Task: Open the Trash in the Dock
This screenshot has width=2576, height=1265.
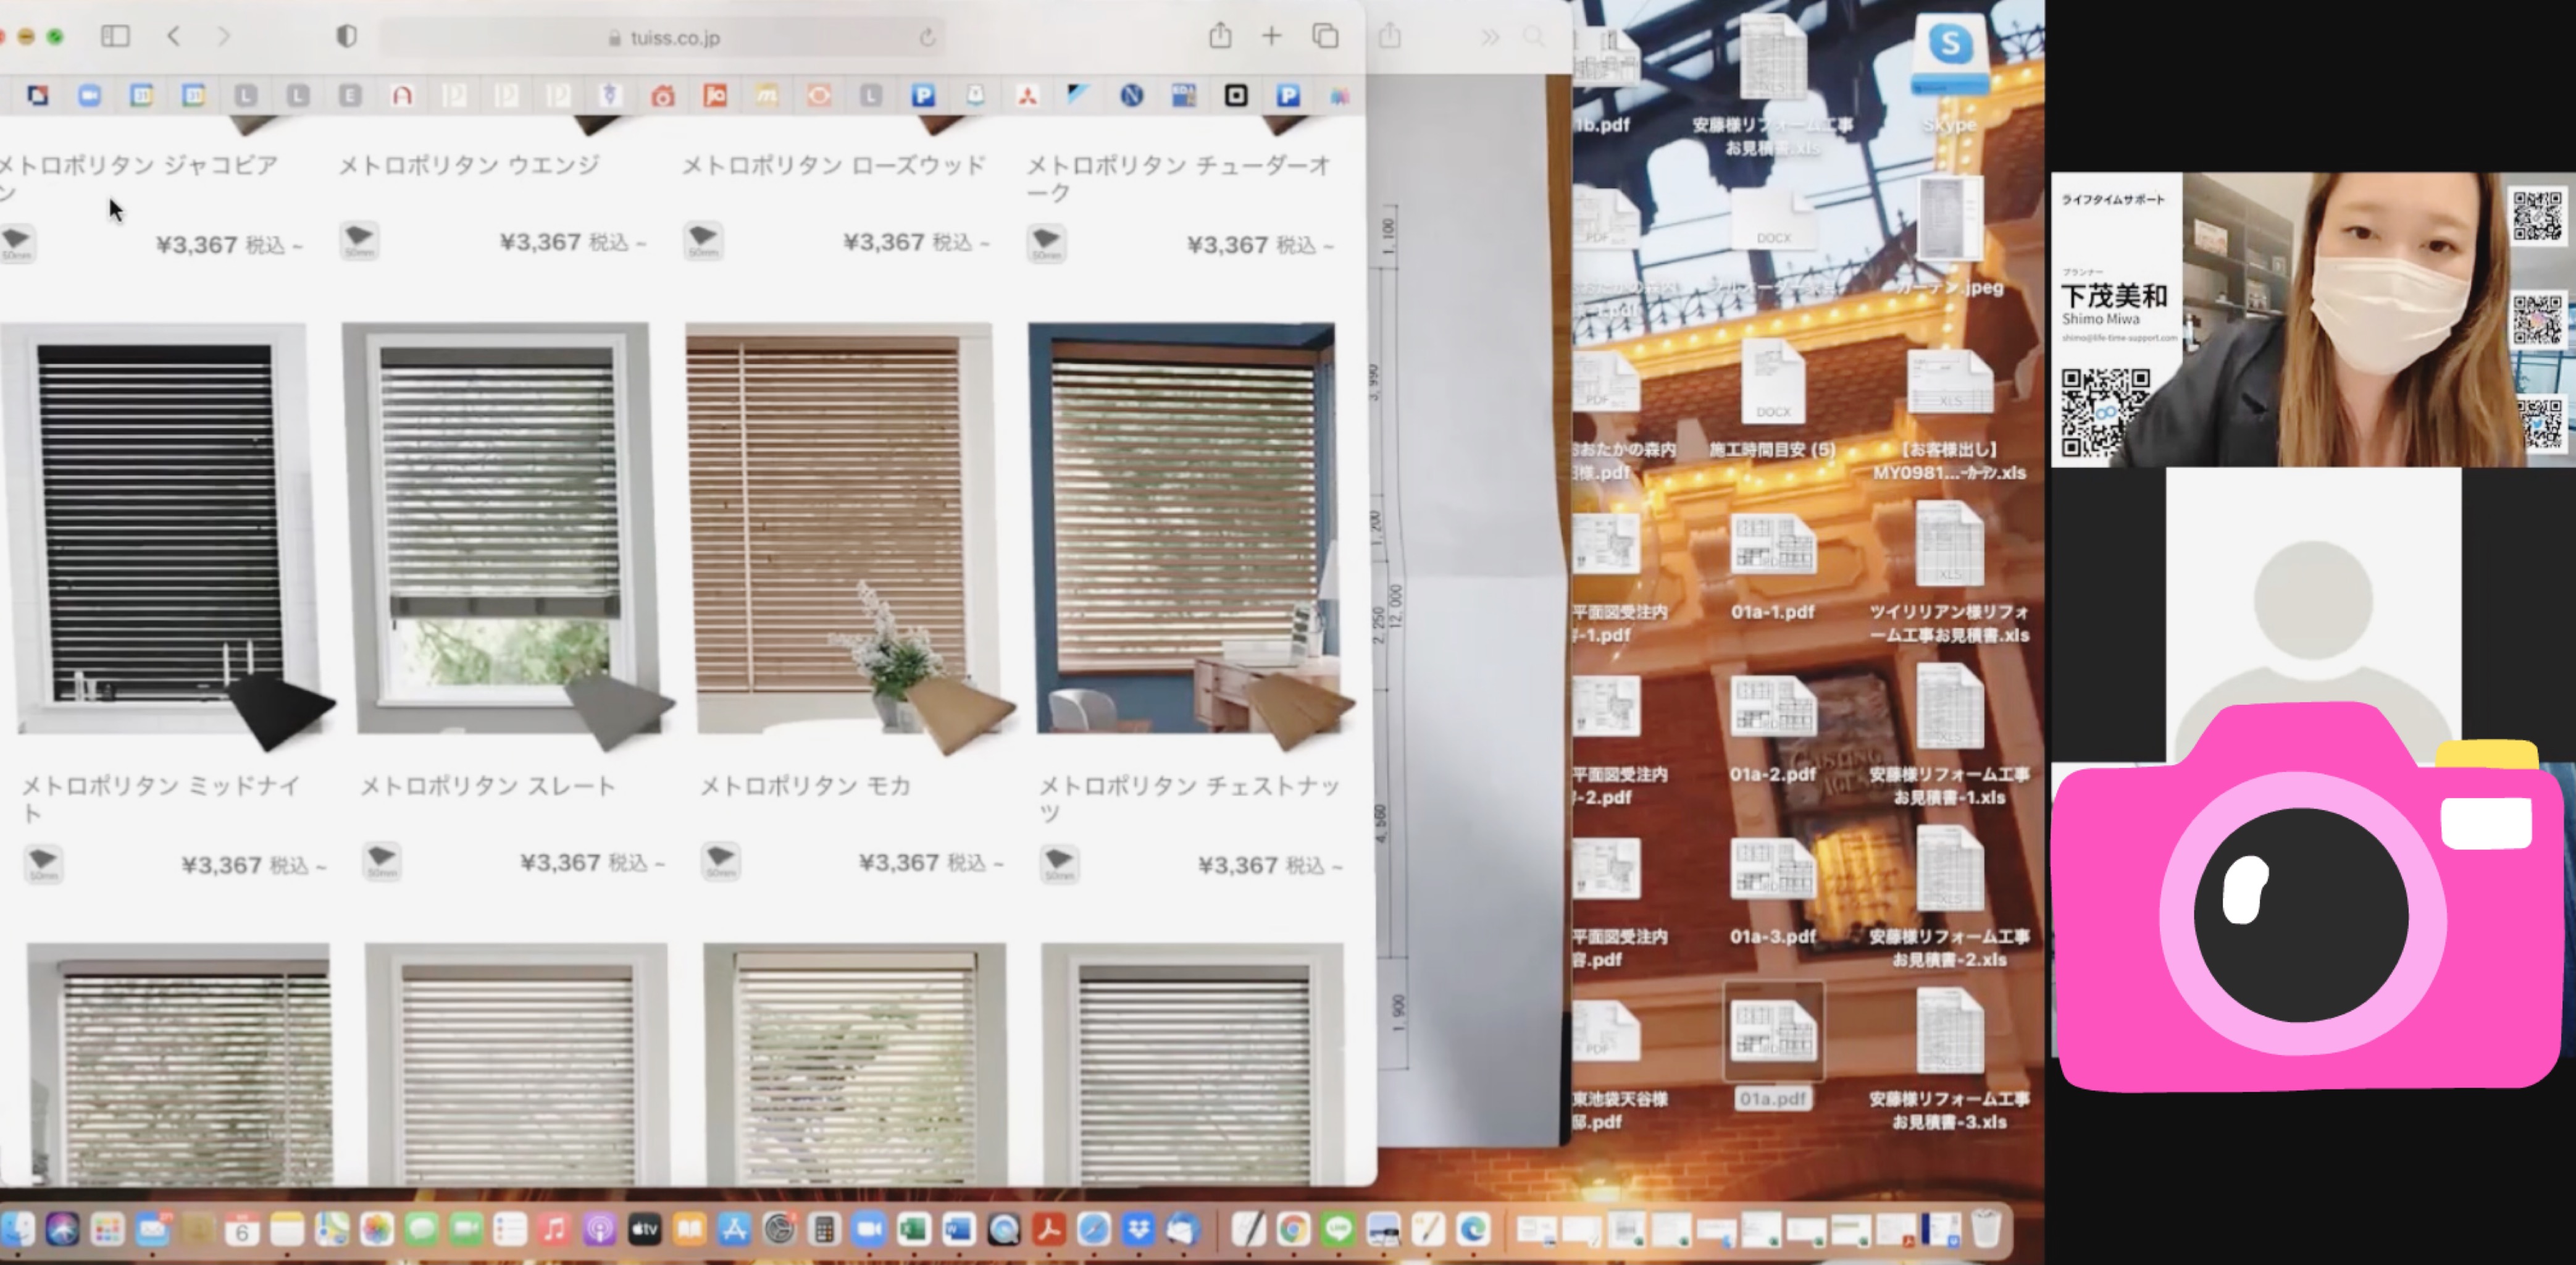Action: (1986, 1229)
